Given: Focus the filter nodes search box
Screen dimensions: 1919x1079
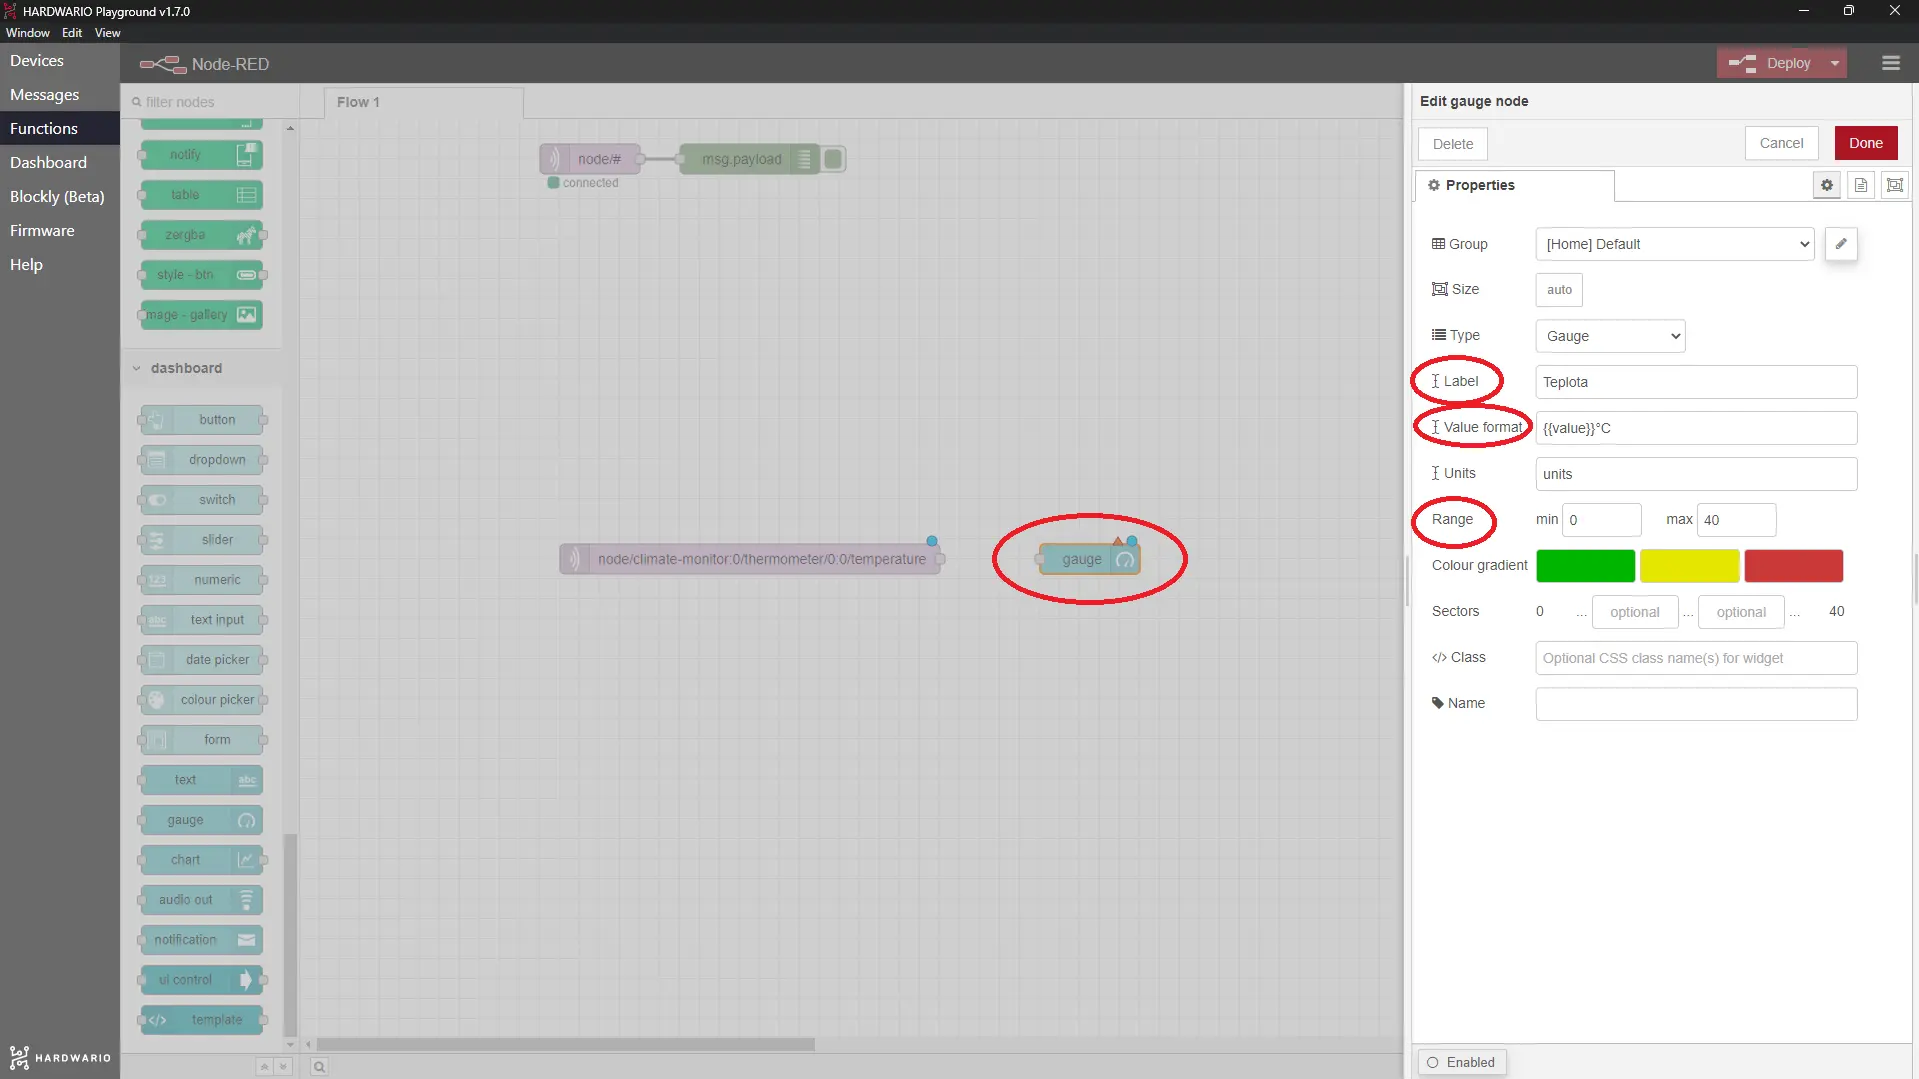Looking at the screenshot, I should (x=211, y=102).
